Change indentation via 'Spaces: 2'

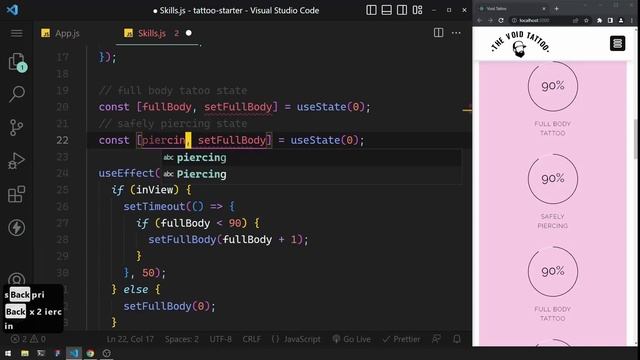pos(182,339)
